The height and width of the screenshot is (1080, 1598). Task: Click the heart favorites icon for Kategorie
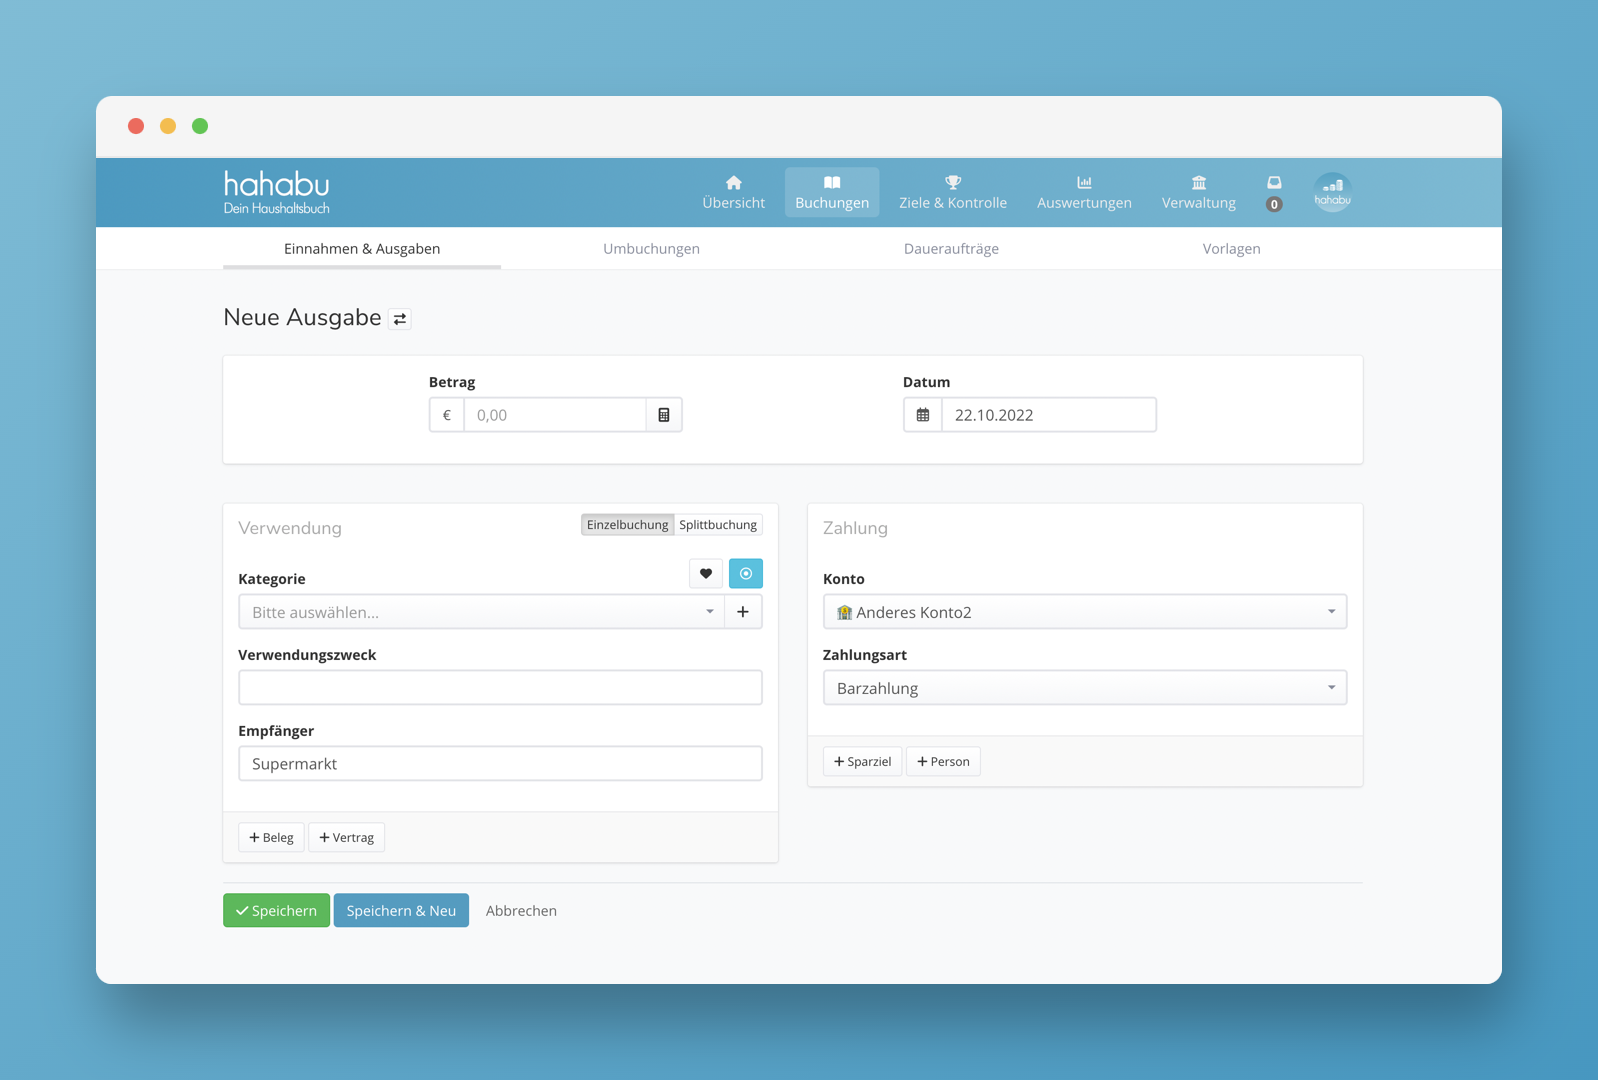706,574
